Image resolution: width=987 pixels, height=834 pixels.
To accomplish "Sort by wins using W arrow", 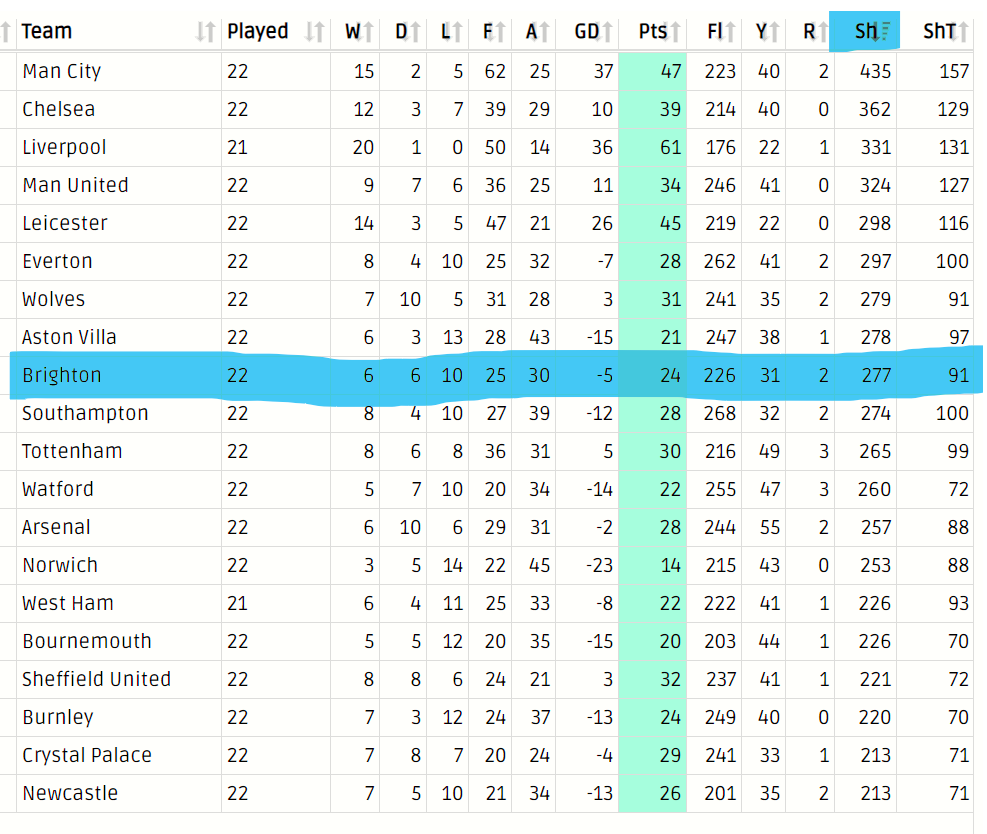I will point(369,31).
